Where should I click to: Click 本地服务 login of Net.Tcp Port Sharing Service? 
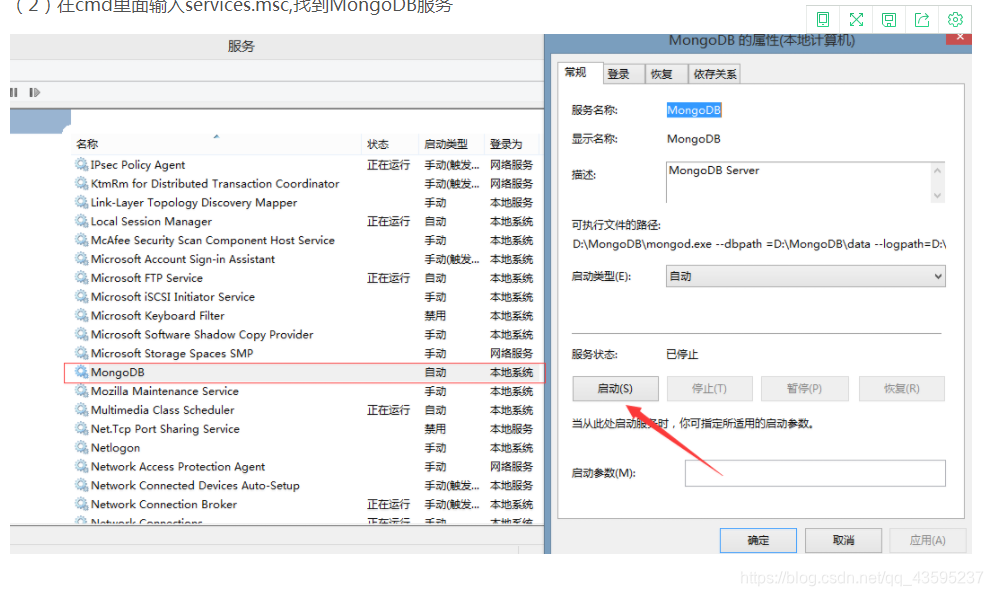[512, 429]
